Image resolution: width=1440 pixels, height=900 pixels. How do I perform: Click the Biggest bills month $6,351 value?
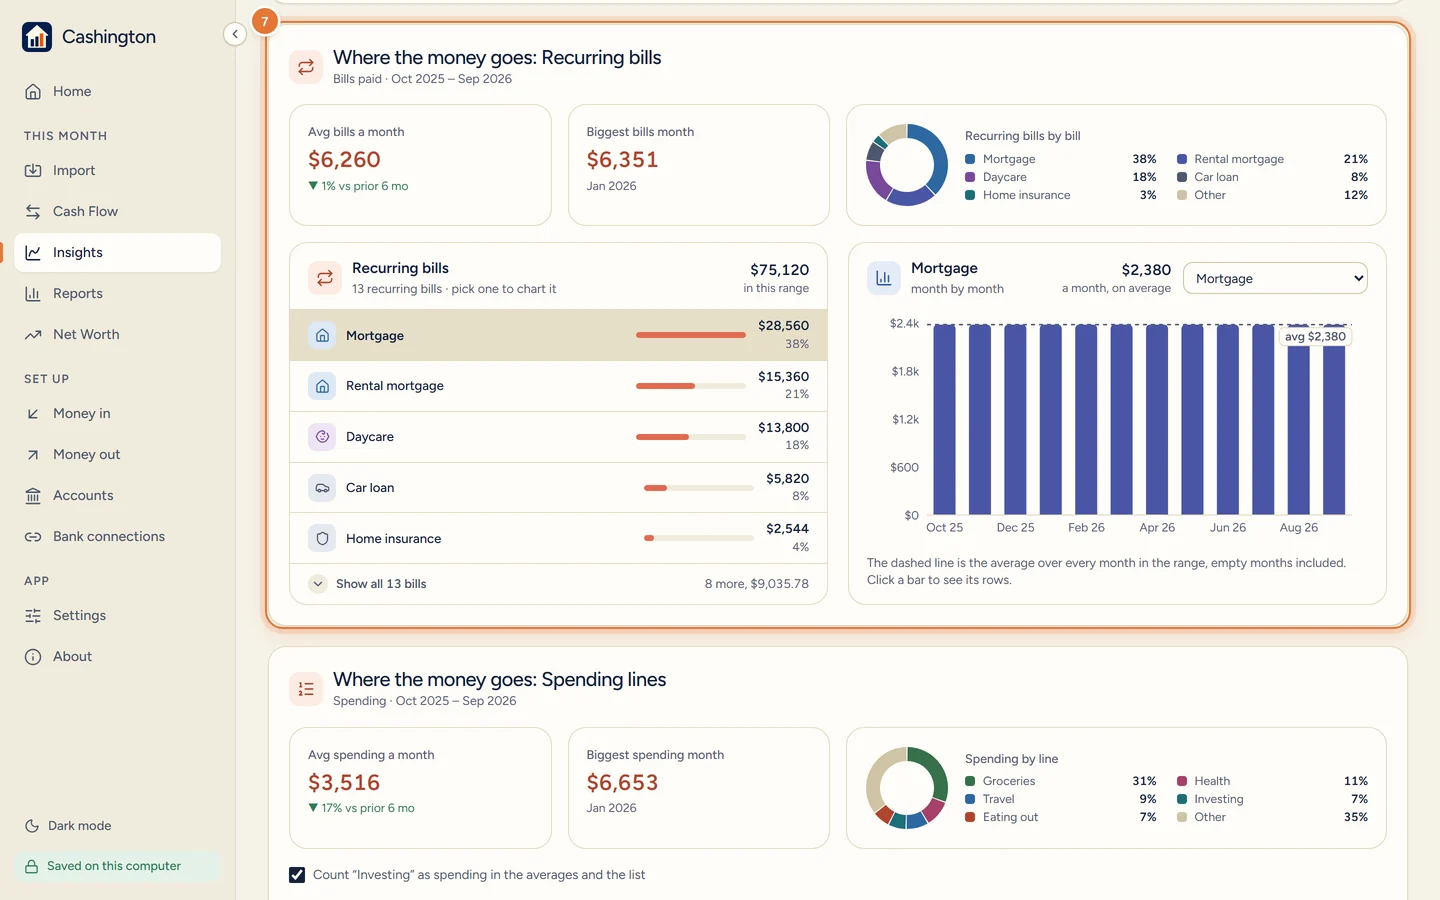(x=622, y=160)
